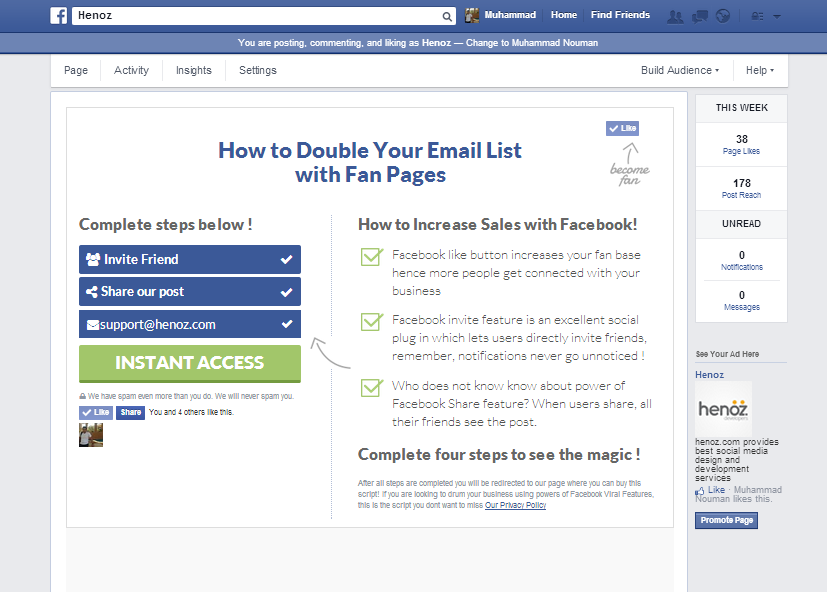Click the See Your Ad Here heading
827x592 pixels.
pyautogui.click(x=727, y=354)
